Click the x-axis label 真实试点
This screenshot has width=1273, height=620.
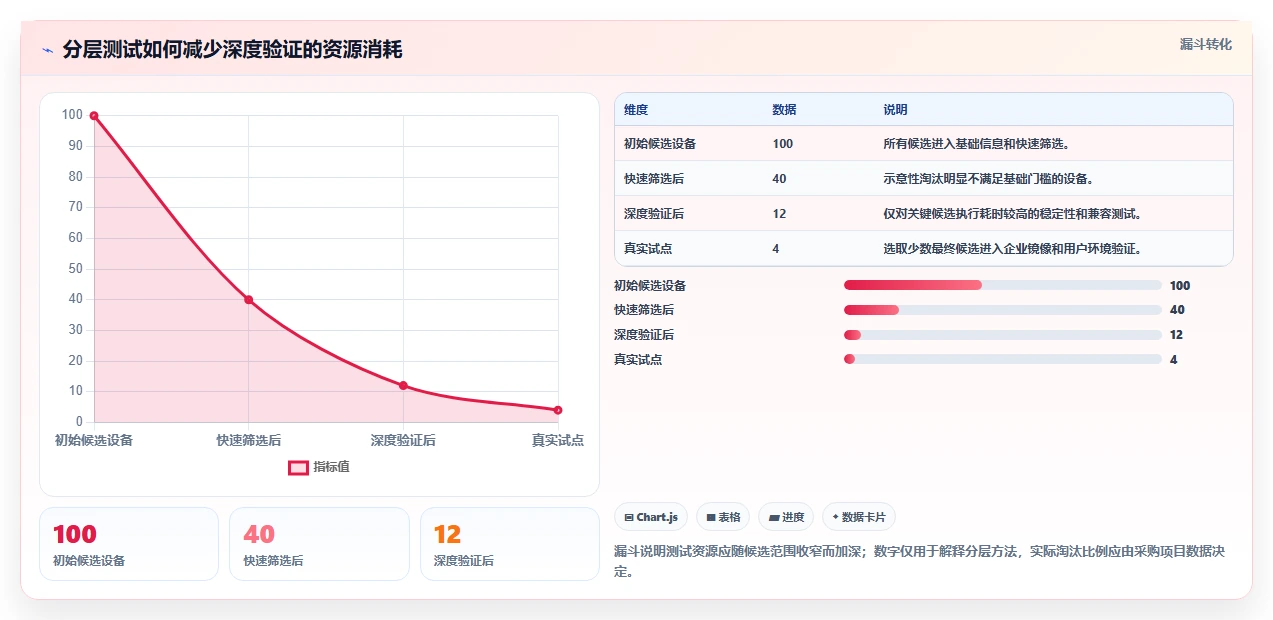(x=558, y=440)
